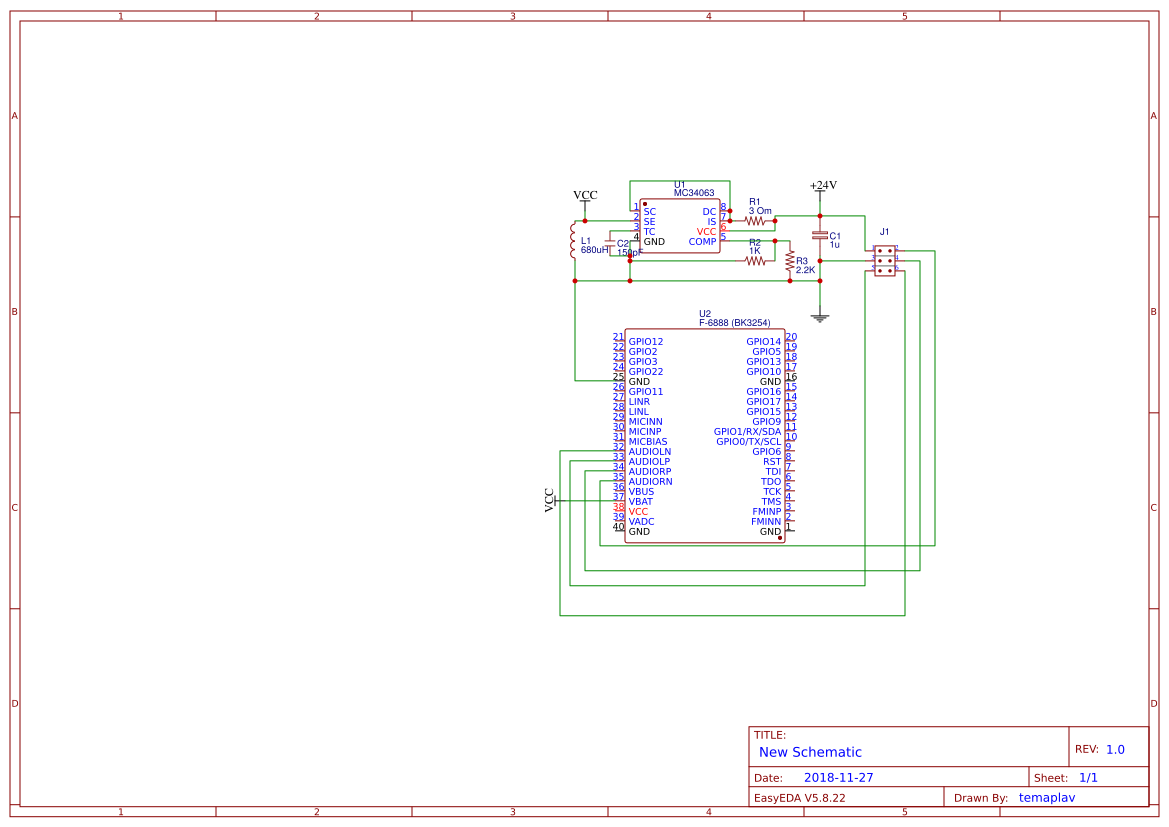Click the DC pin label on U1

pos(709,213)
